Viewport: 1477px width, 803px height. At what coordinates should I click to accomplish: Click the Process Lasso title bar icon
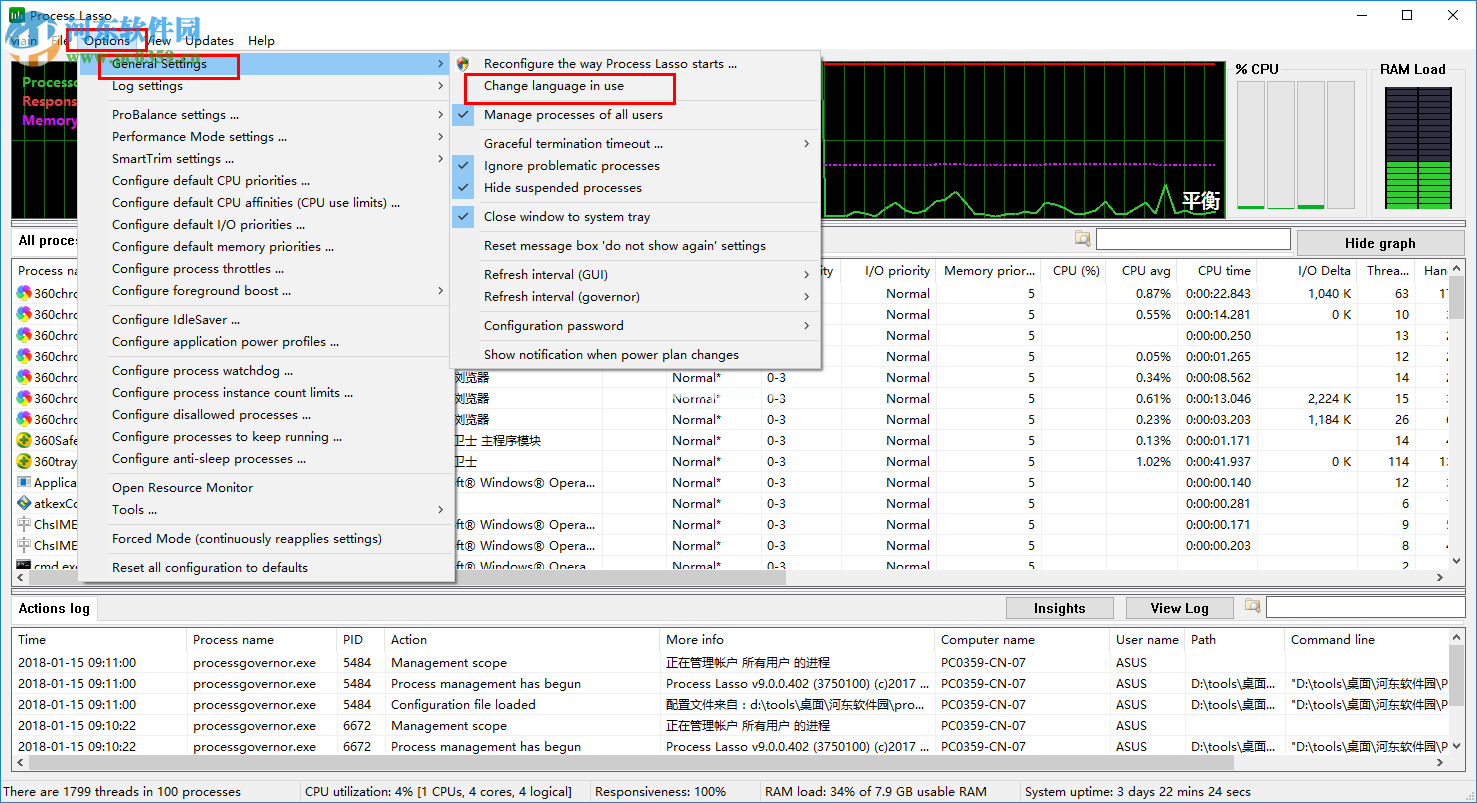point(15,15)
